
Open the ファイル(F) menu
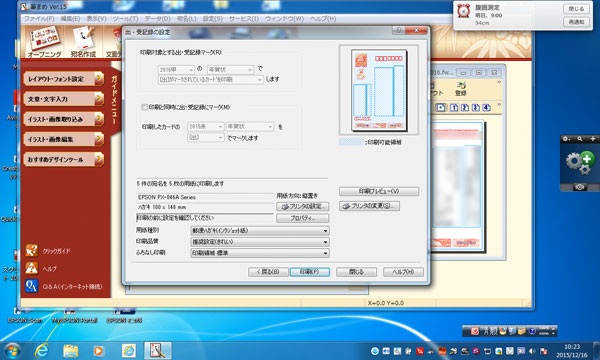[39, 18]
